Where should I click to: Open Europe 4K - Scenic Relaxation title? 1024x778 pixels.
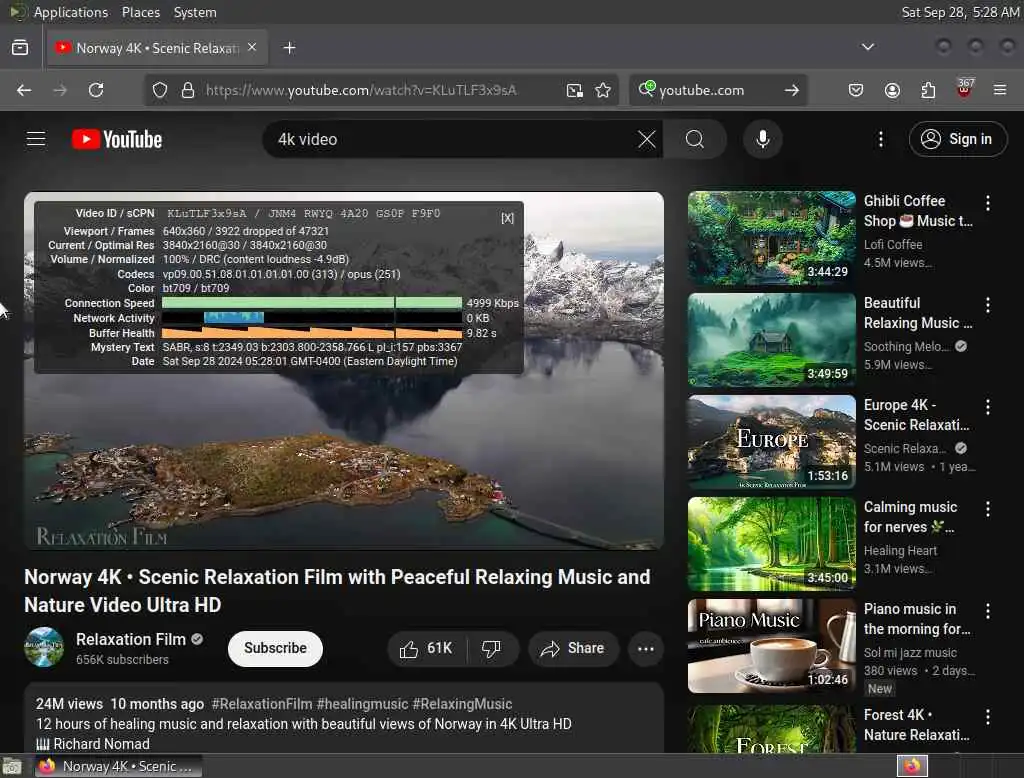coord(916,415)
